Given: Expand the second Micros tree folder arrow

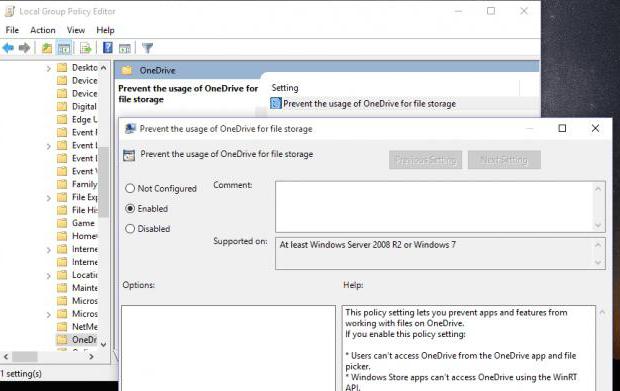Looking at the screenshot, I should pyautogui.click(x=49, y=315).
